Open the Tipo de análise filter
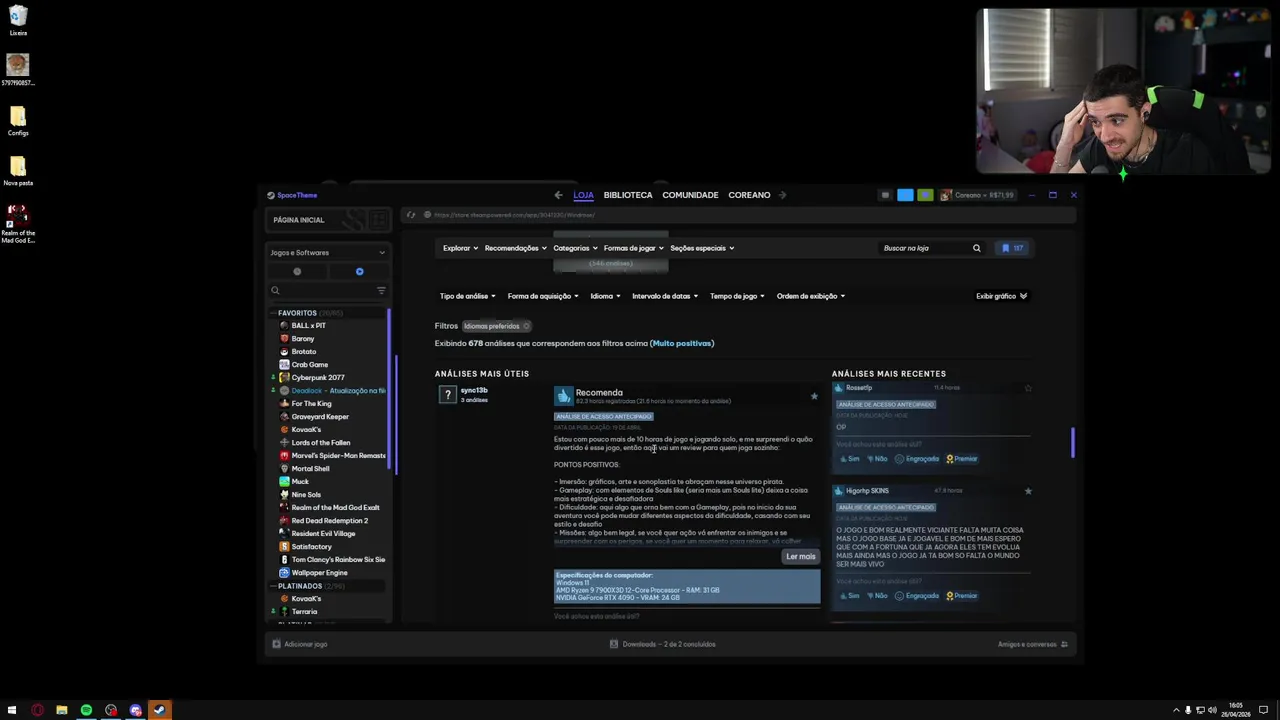This screenshot has width=1280, height=720. pos(467,296)
